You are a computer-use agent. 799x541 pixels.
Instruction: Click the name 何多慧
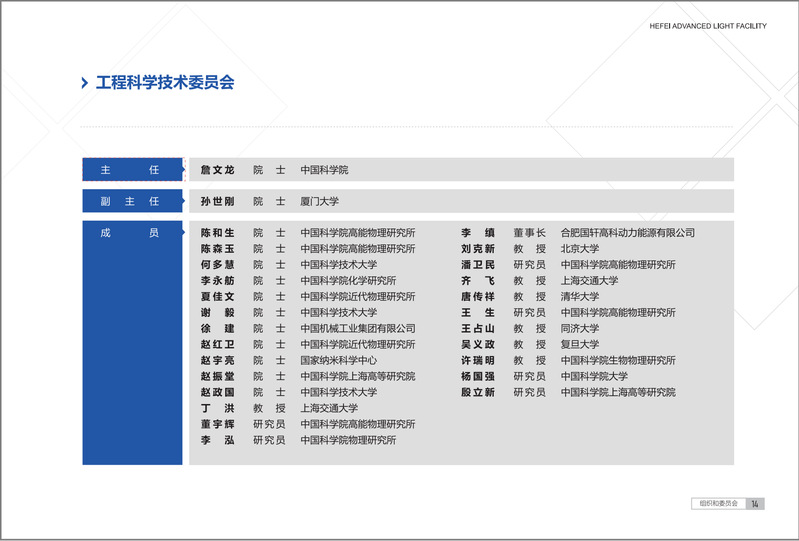point(218,265)
